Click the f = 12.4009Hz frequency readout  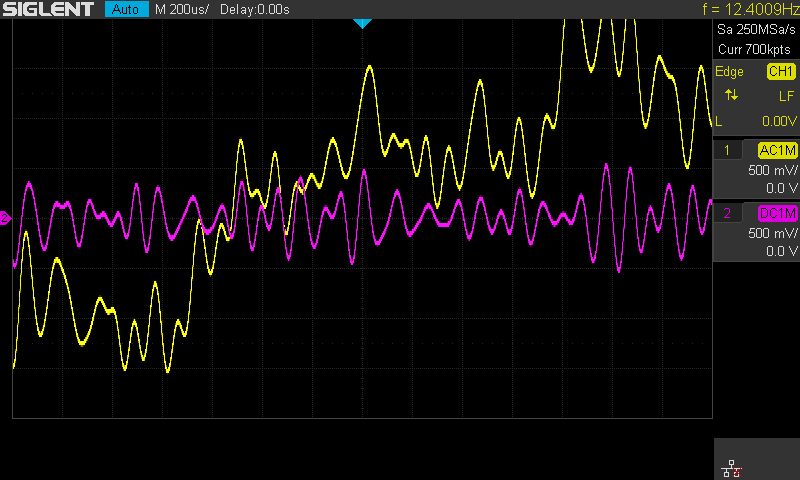pos(751,9)
